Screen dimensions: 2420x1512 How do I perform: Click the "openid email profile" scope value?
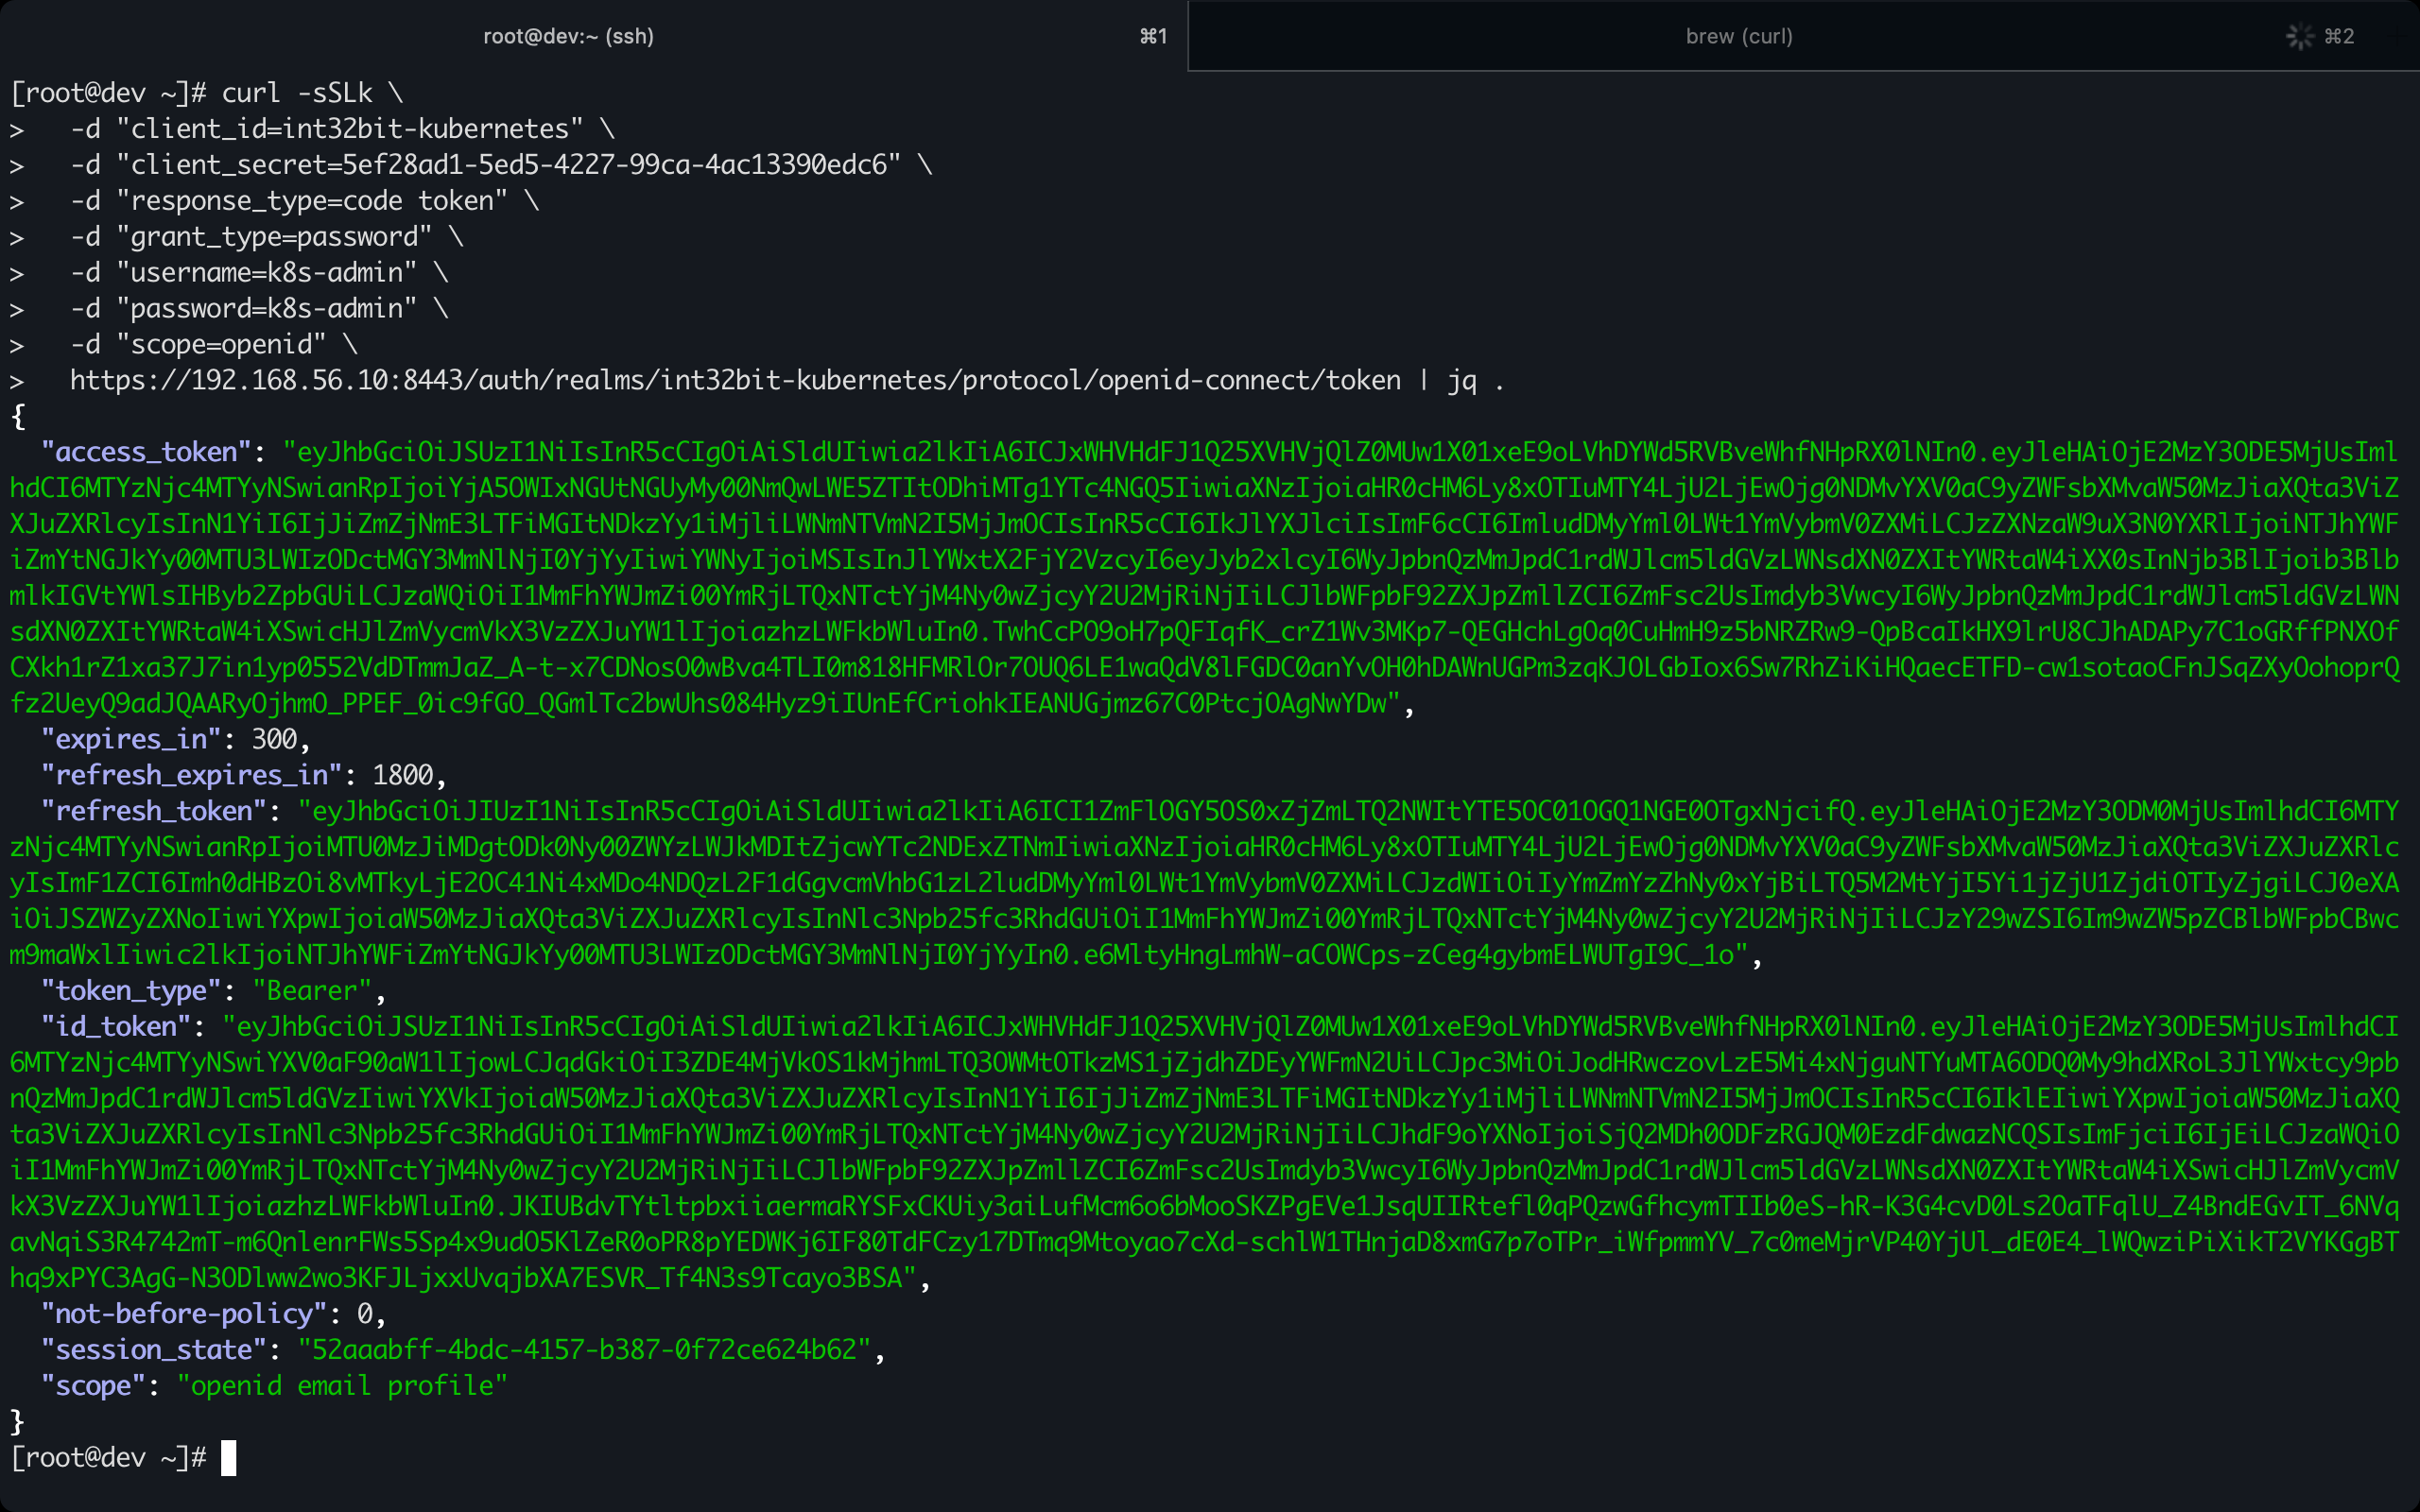pyautogui.click(x=342, y=1386)
